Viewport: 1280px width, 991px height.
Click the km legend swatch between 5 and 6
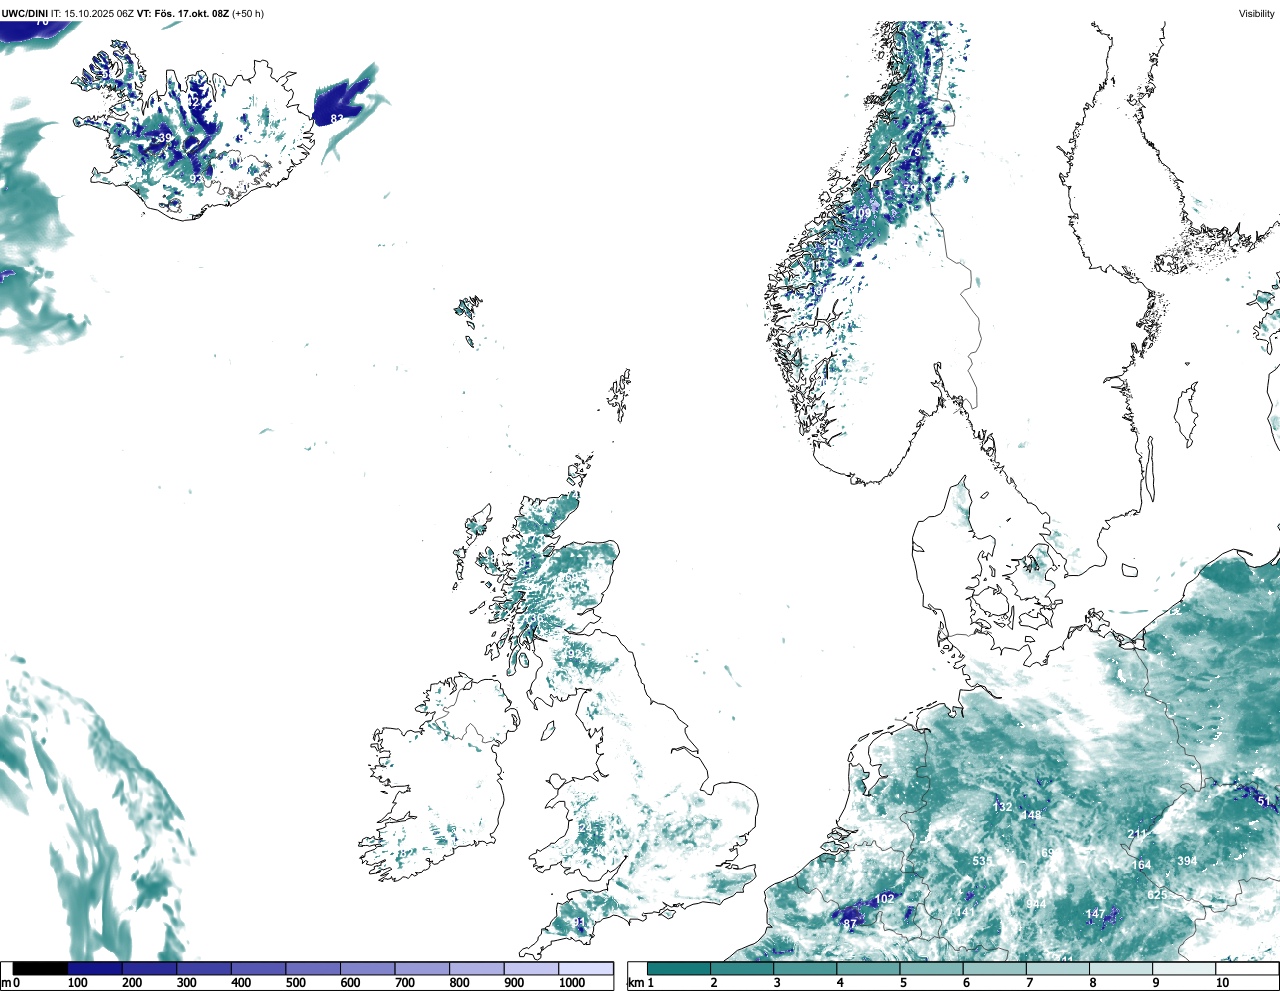932,968
